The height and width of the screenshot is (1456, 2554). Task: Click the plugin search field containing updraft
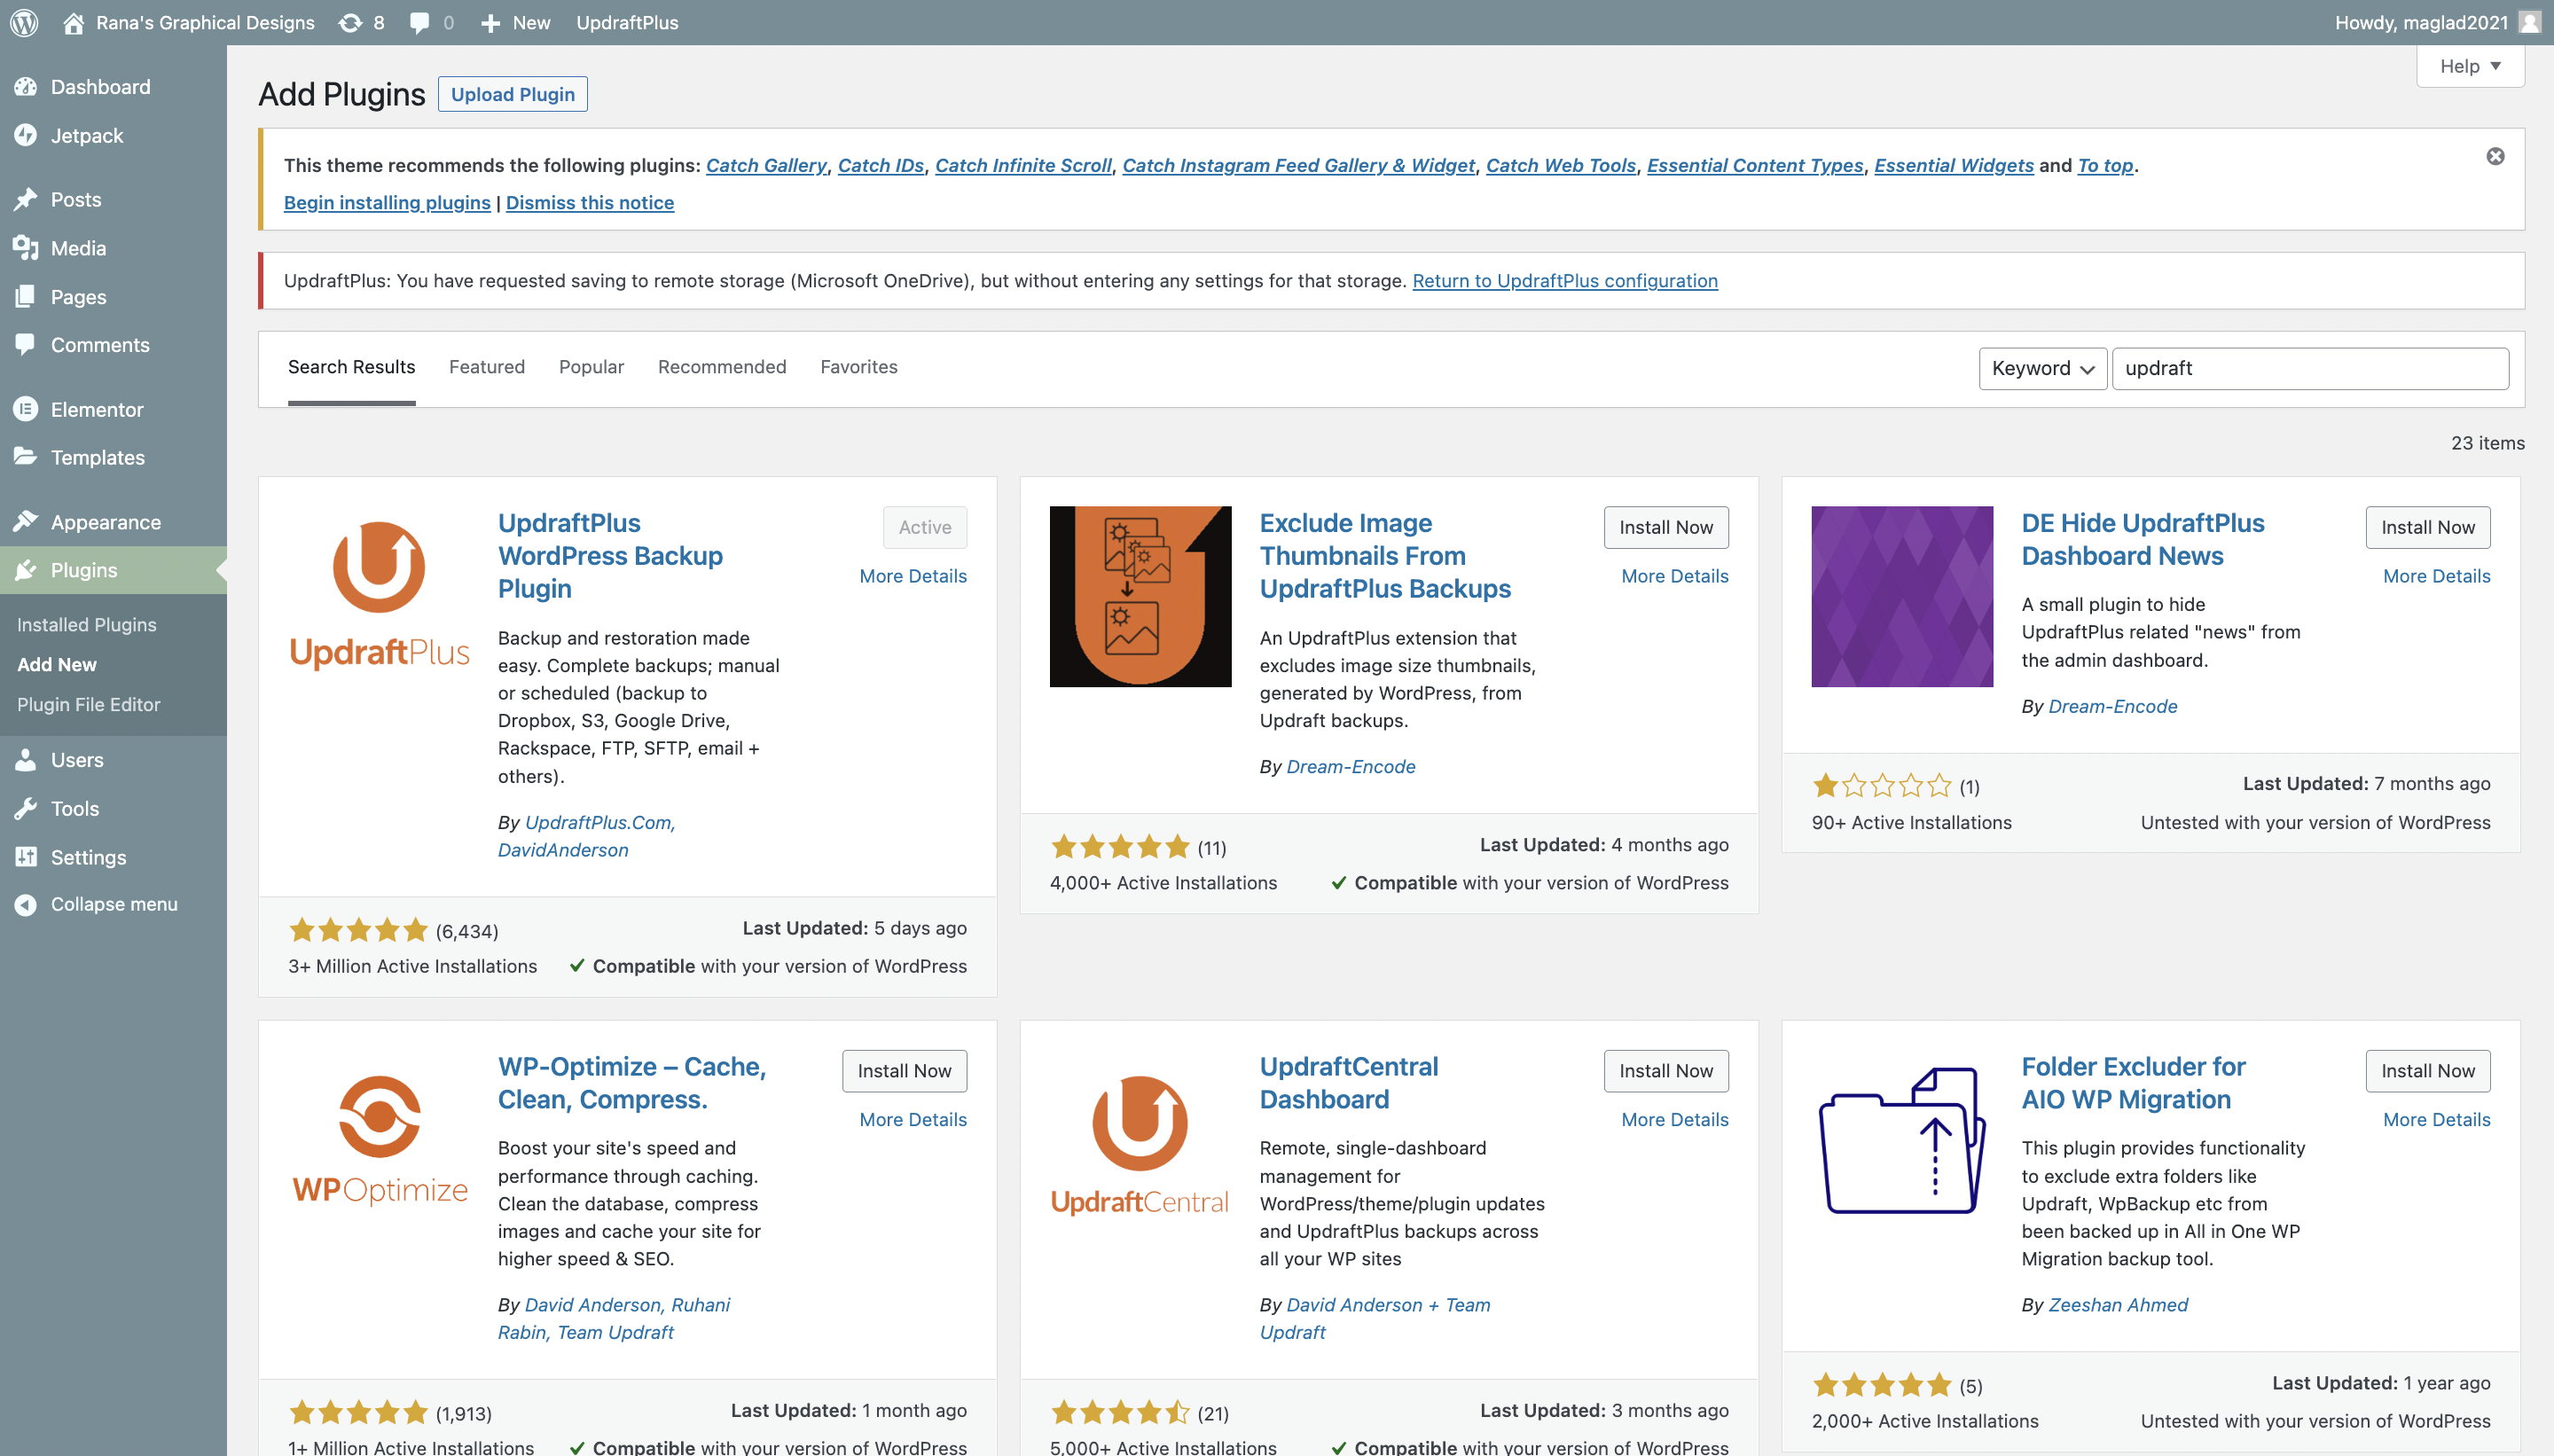[x=2310, y=368]
